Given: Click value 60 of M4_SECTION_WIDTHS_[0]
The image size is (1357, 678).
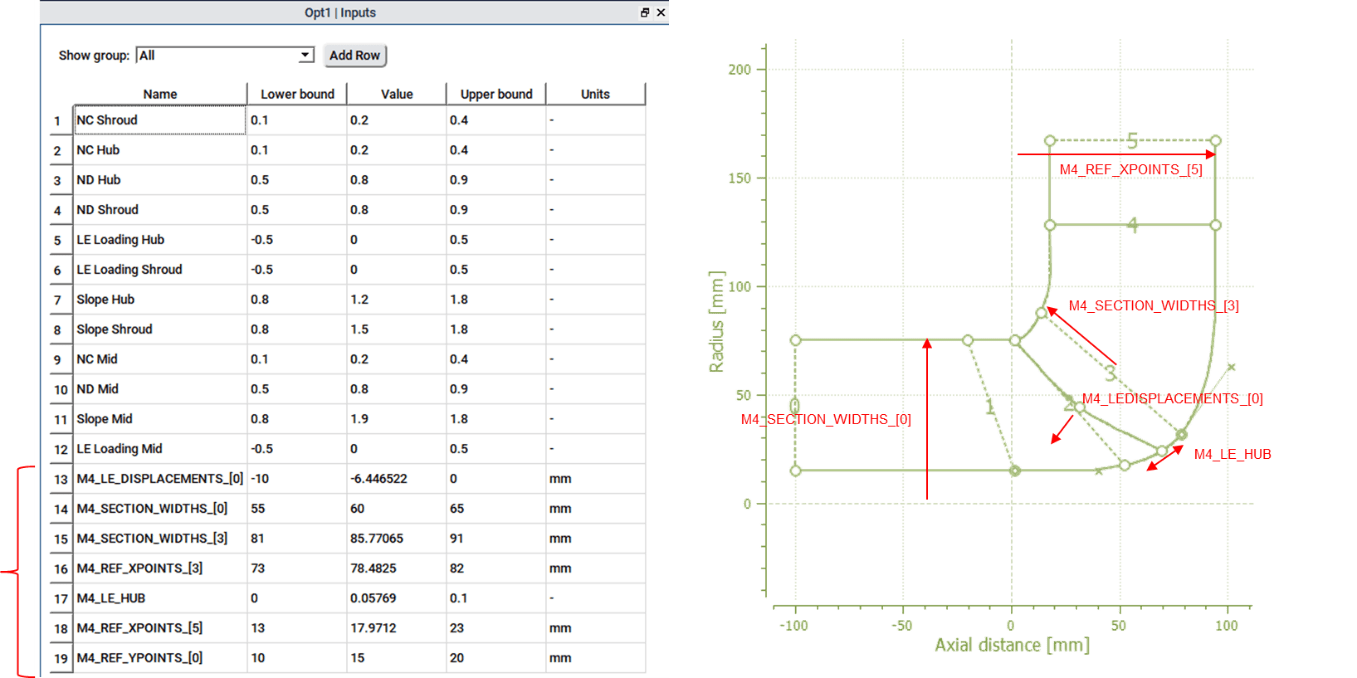Looking at the screenshot, I should click(396, 509).
